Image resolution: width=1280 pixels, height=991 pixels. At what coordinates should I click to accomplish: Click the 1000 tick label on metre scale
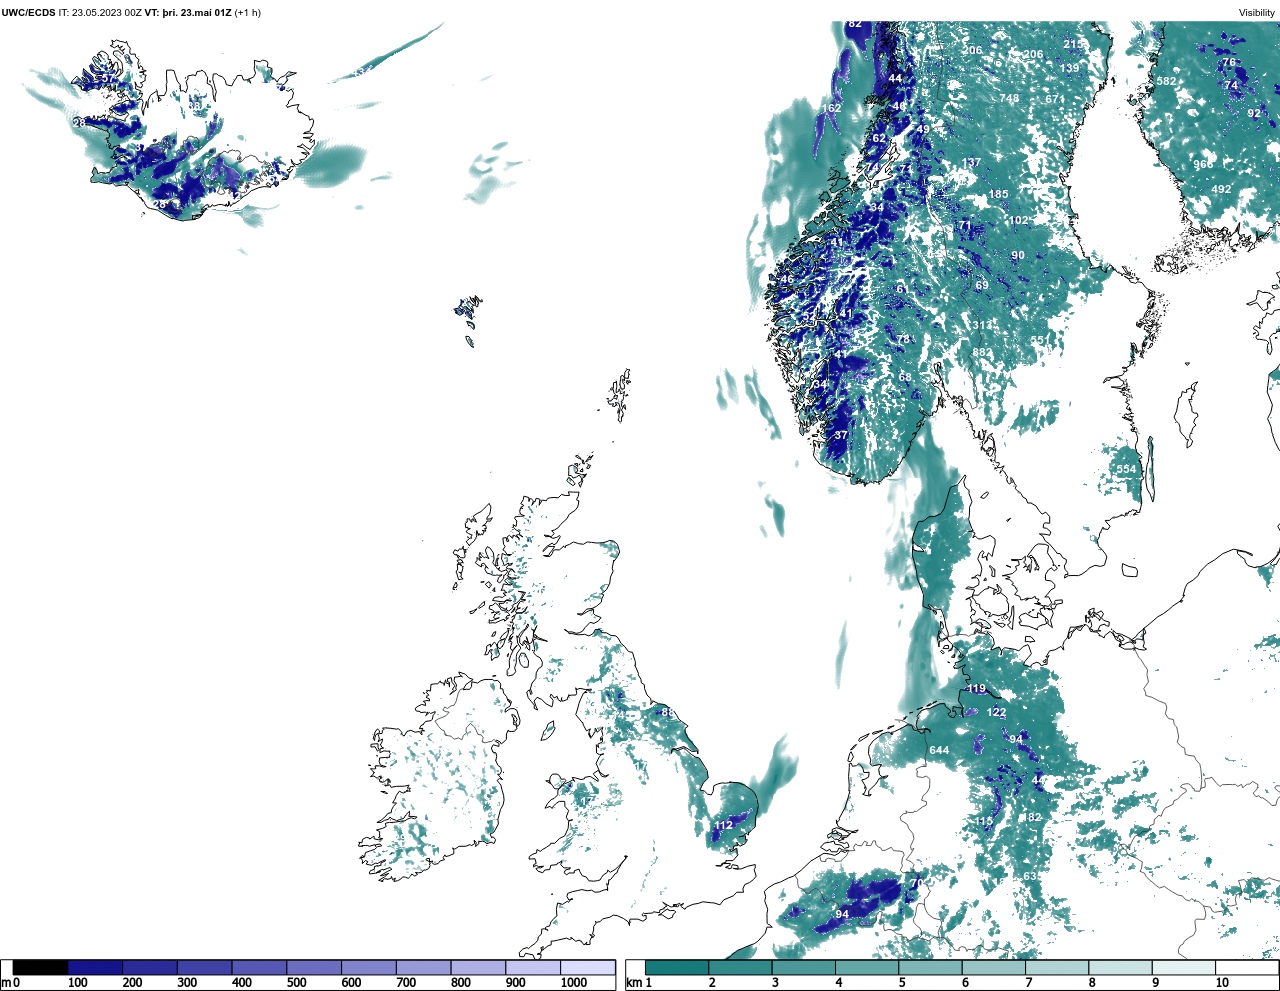(574, 983)
